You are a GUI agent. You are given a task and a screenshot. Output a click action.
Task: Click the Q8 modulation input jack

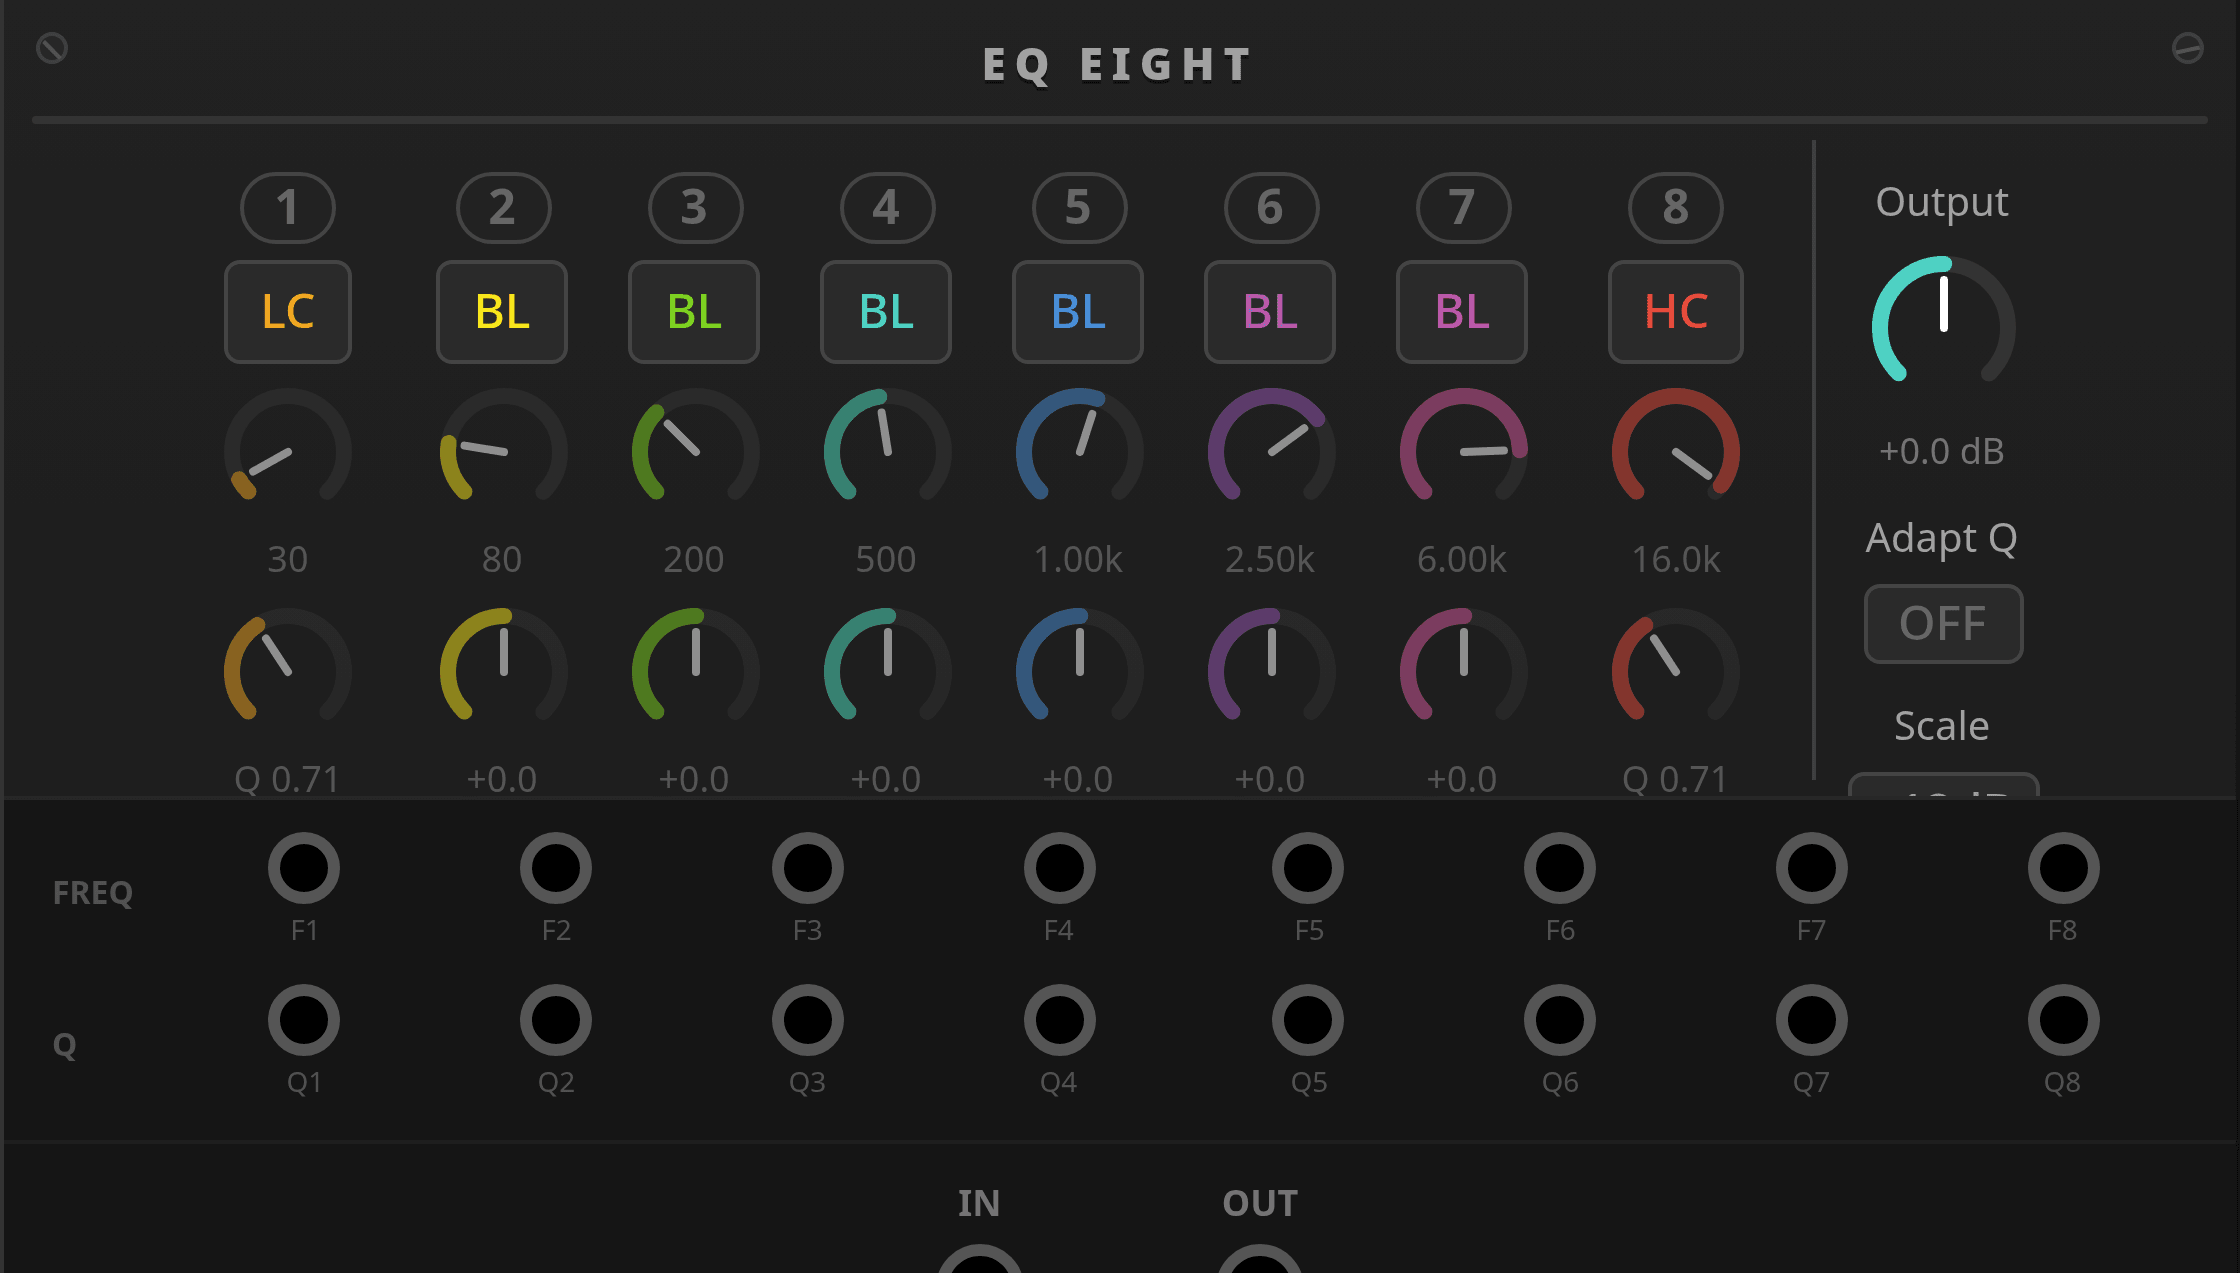click(x=2063, y=1020)
